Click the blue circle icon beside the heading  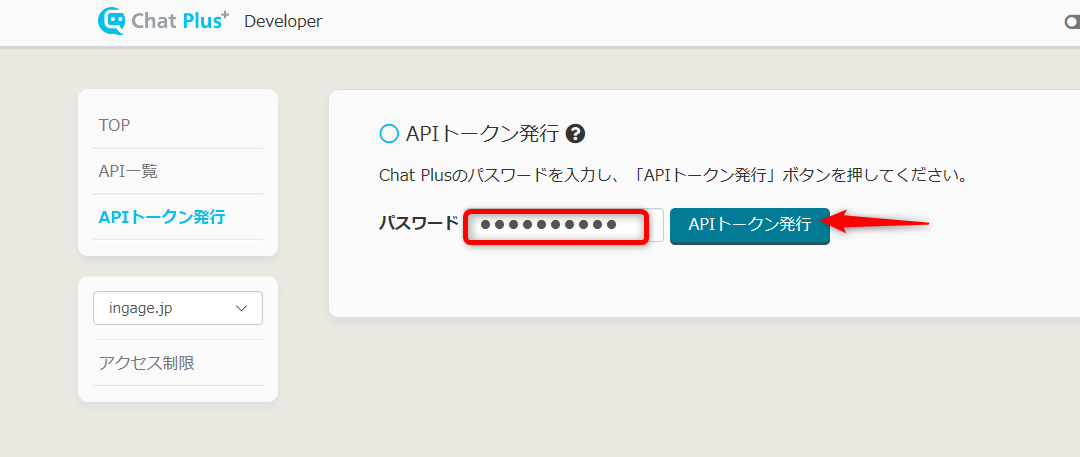[x=389, y=134]
